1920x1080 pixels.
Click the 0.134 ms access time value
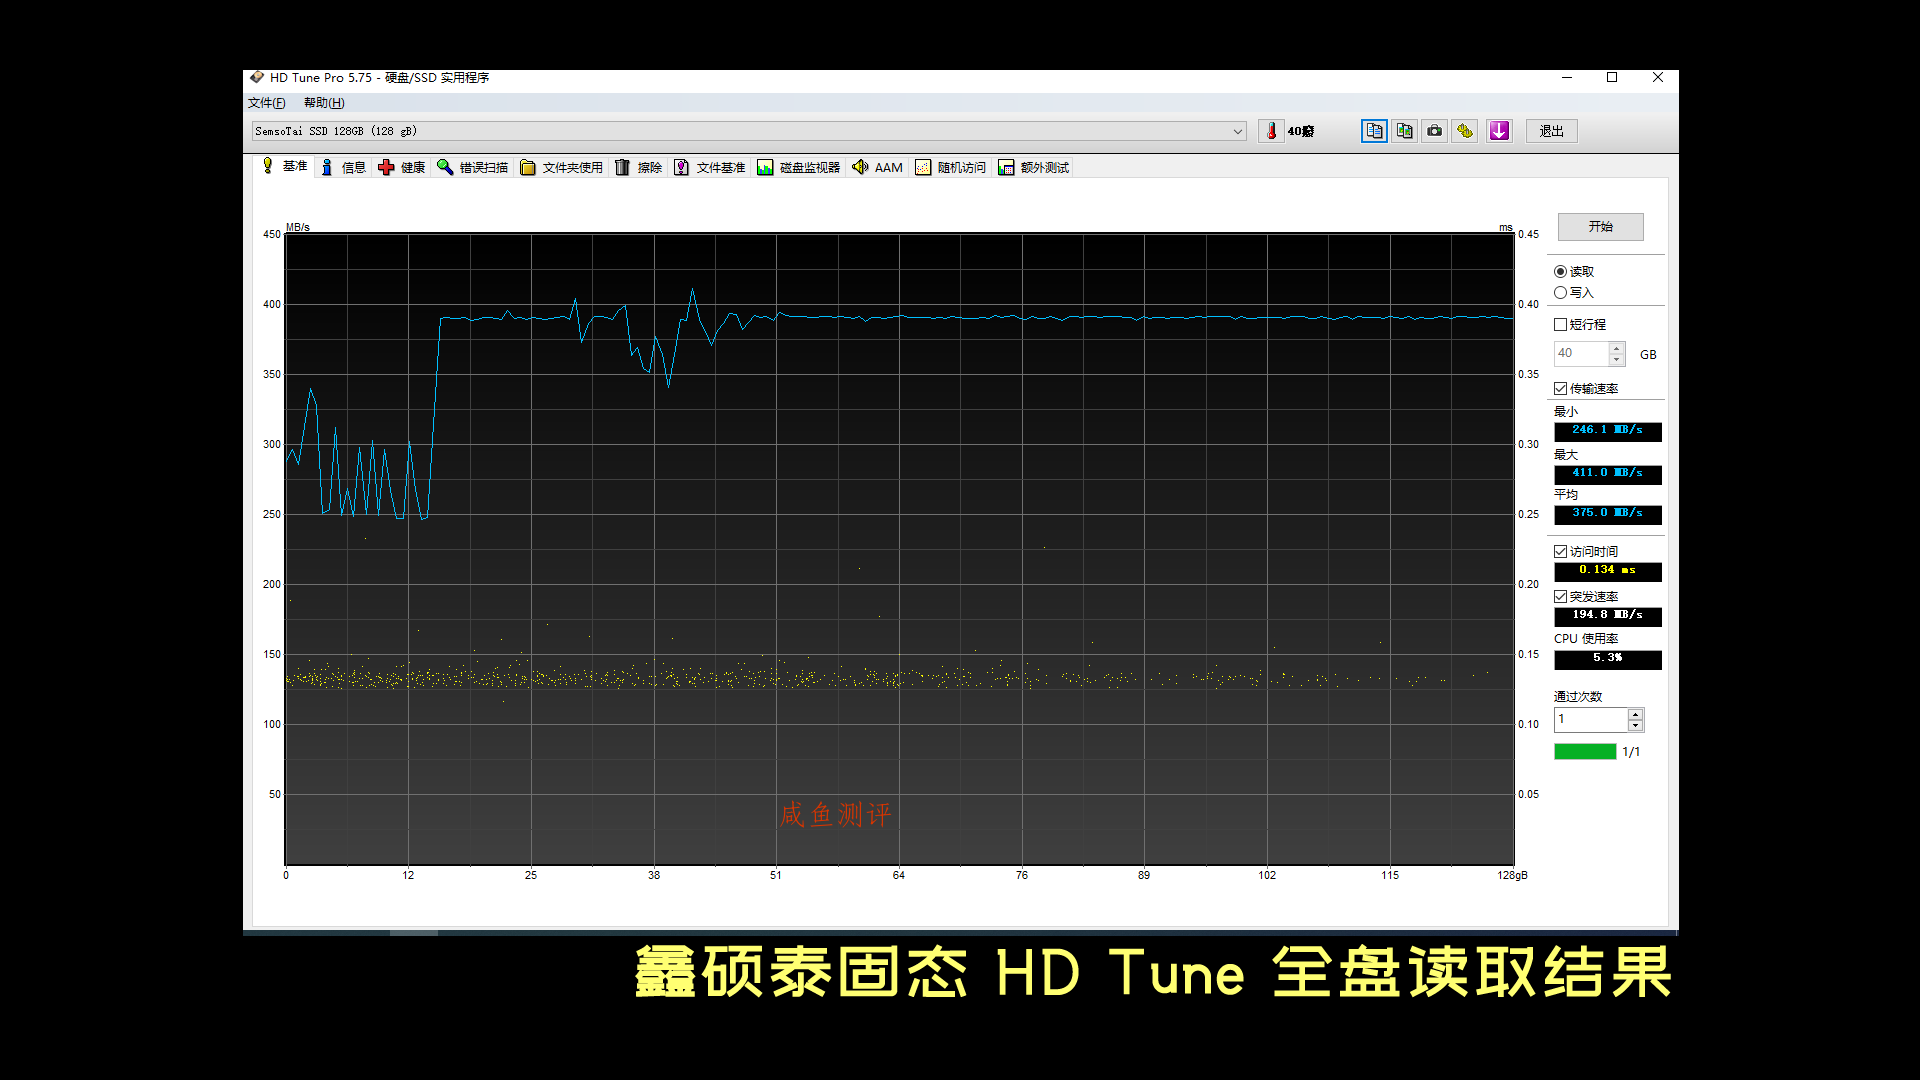point(1608,571)
